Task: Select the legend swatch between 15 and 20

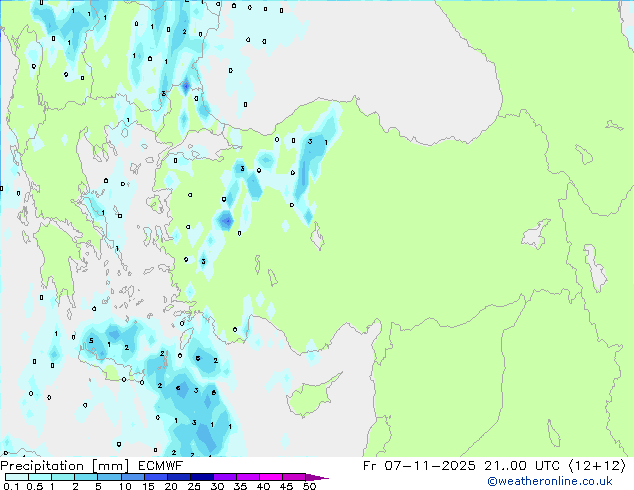Action: click(155, 477)
